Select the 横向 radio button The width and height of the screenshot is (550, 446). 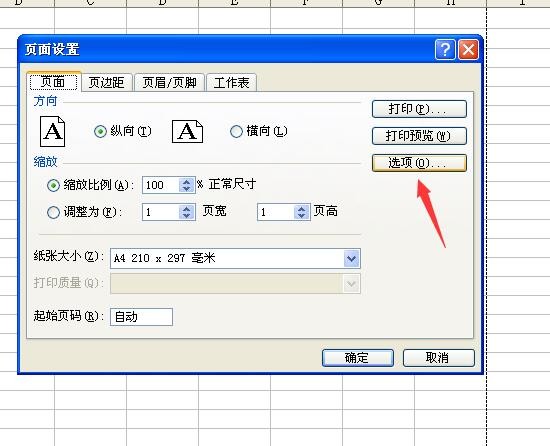point(236,131)
